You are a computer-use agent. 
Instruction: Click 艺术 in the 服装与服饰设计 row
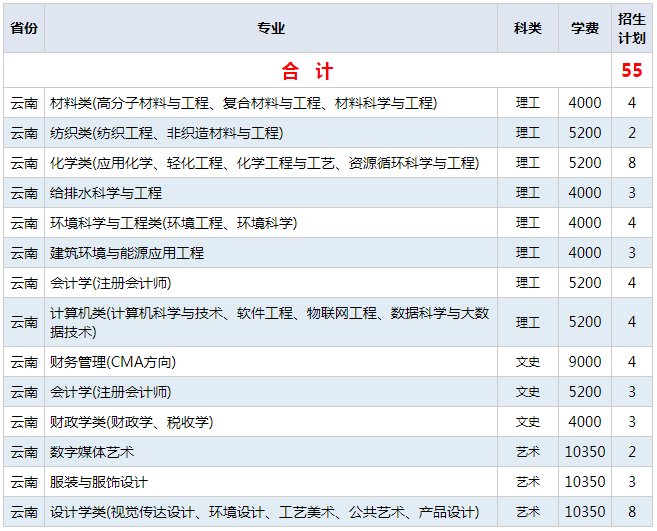528,482
